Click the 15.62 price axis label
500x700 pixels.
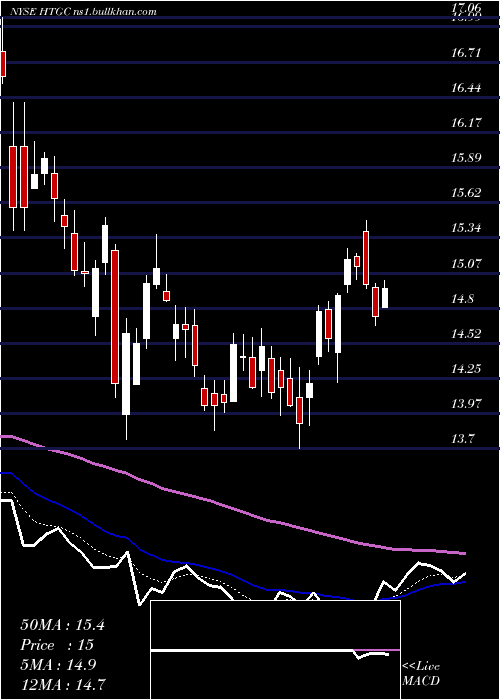466,193
